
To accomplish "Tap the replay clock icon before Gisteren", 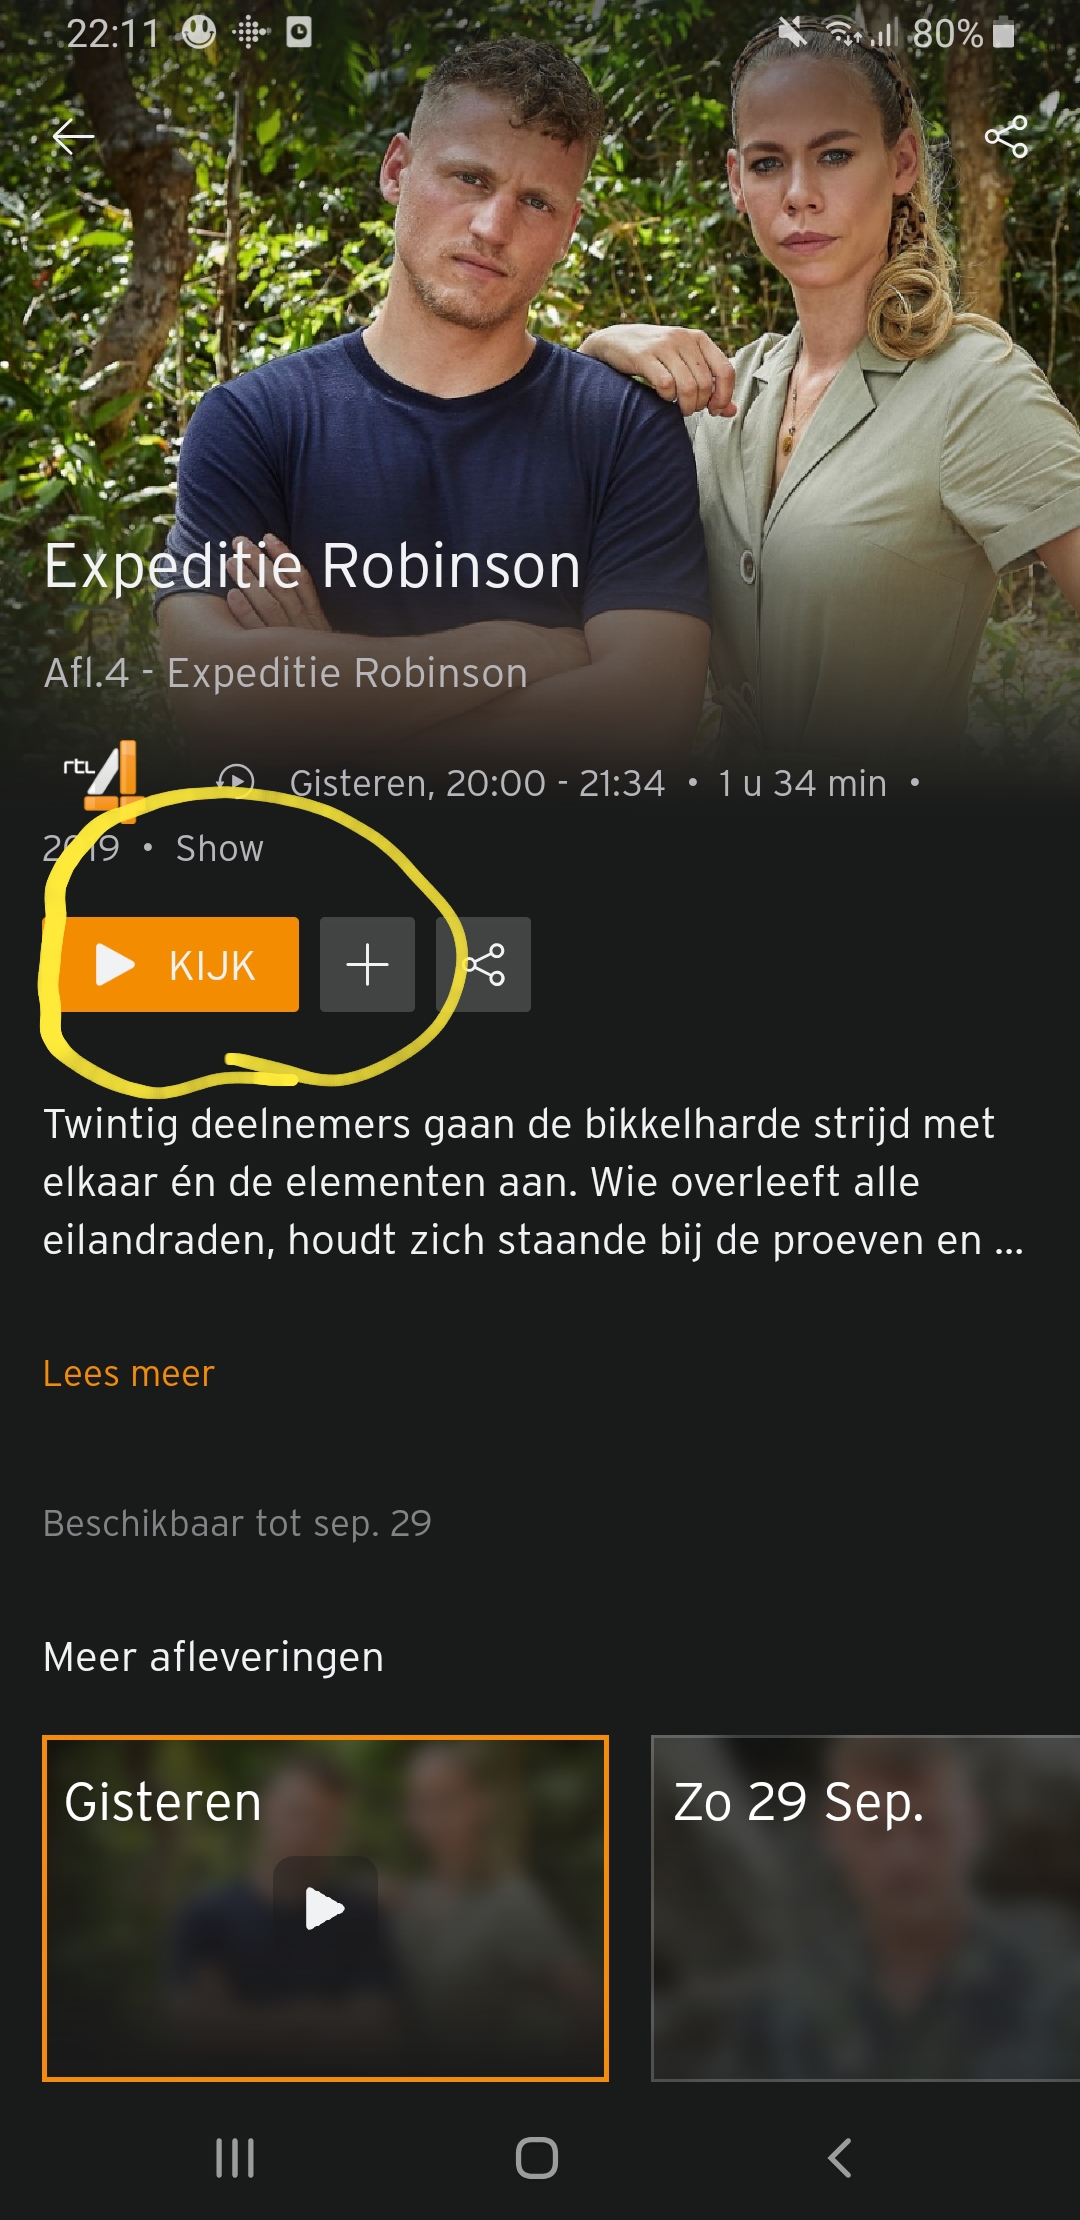I will coord(236,782).
